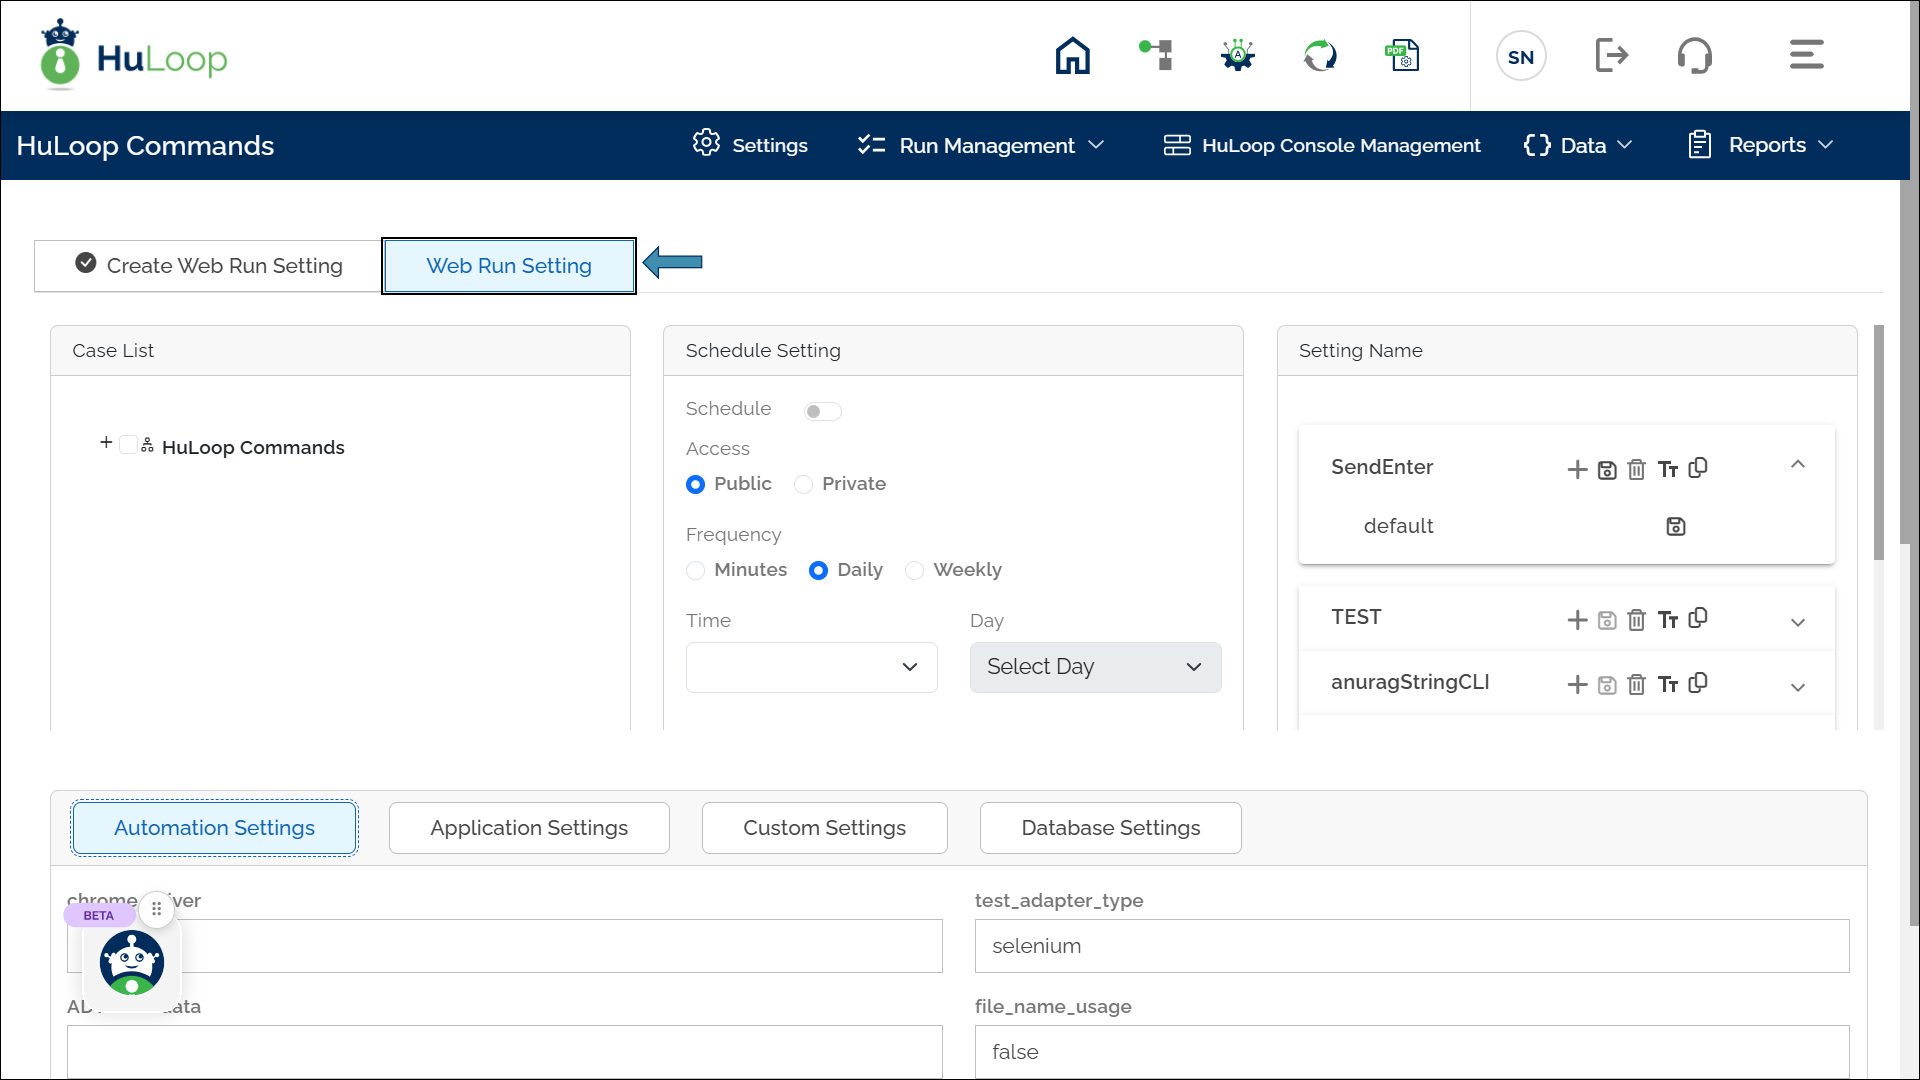The height and width of the screenshot is (1080, 1920).
Task: Copy the anuragStringCLI setting
Action: (1698, 683)
